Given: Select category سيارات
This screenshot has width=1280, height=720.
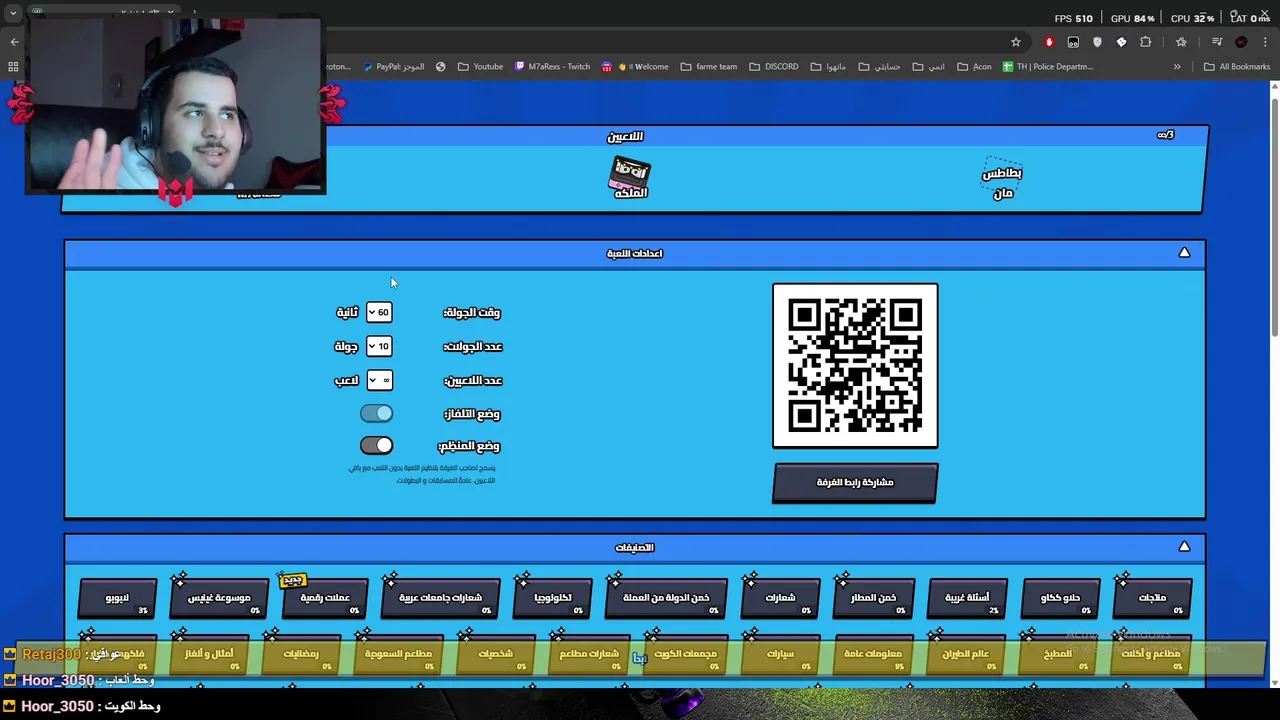Looking at the screenshot, I should click(780, 653).
